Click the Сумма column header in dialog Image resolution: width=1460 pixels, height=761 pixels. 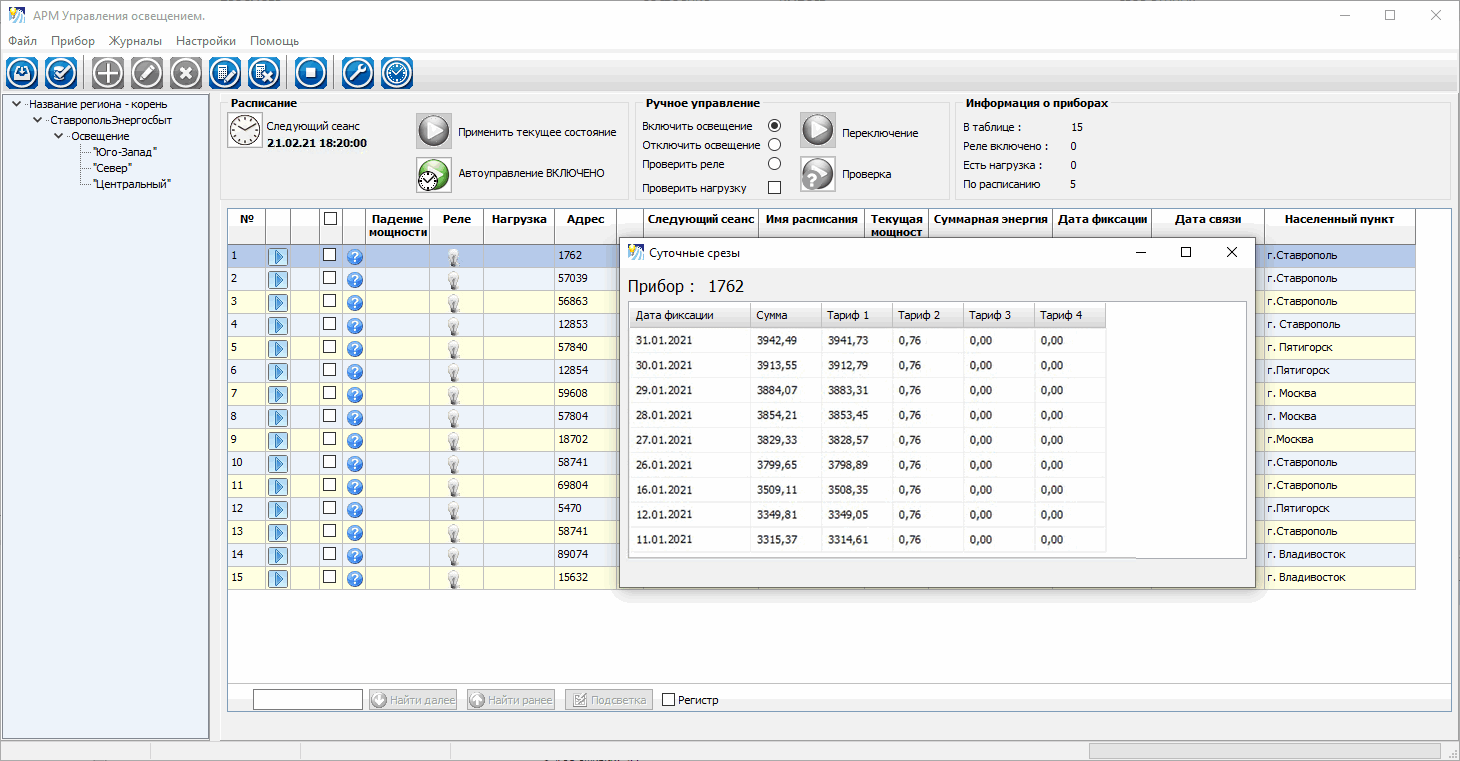[x=786, y=315]
